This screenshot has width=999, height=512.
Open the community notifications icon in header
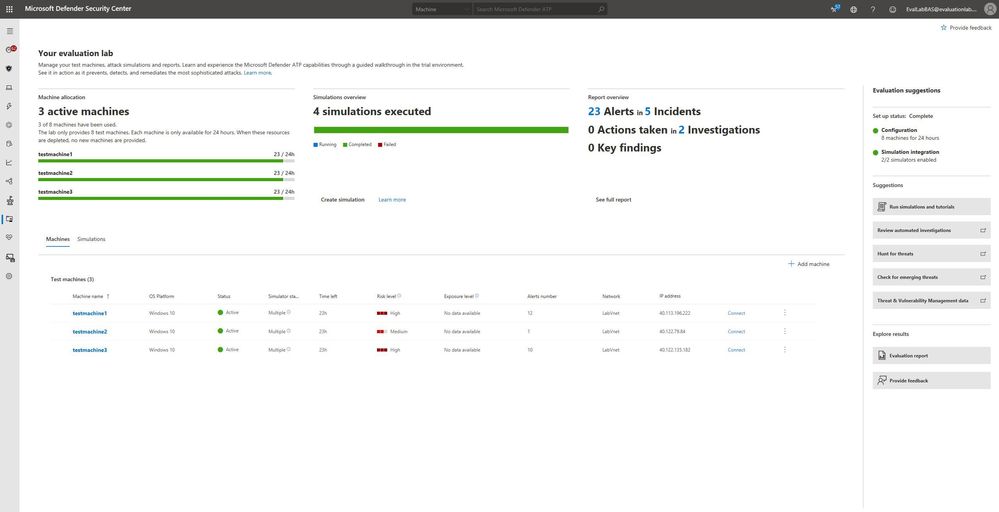(835, 9)
